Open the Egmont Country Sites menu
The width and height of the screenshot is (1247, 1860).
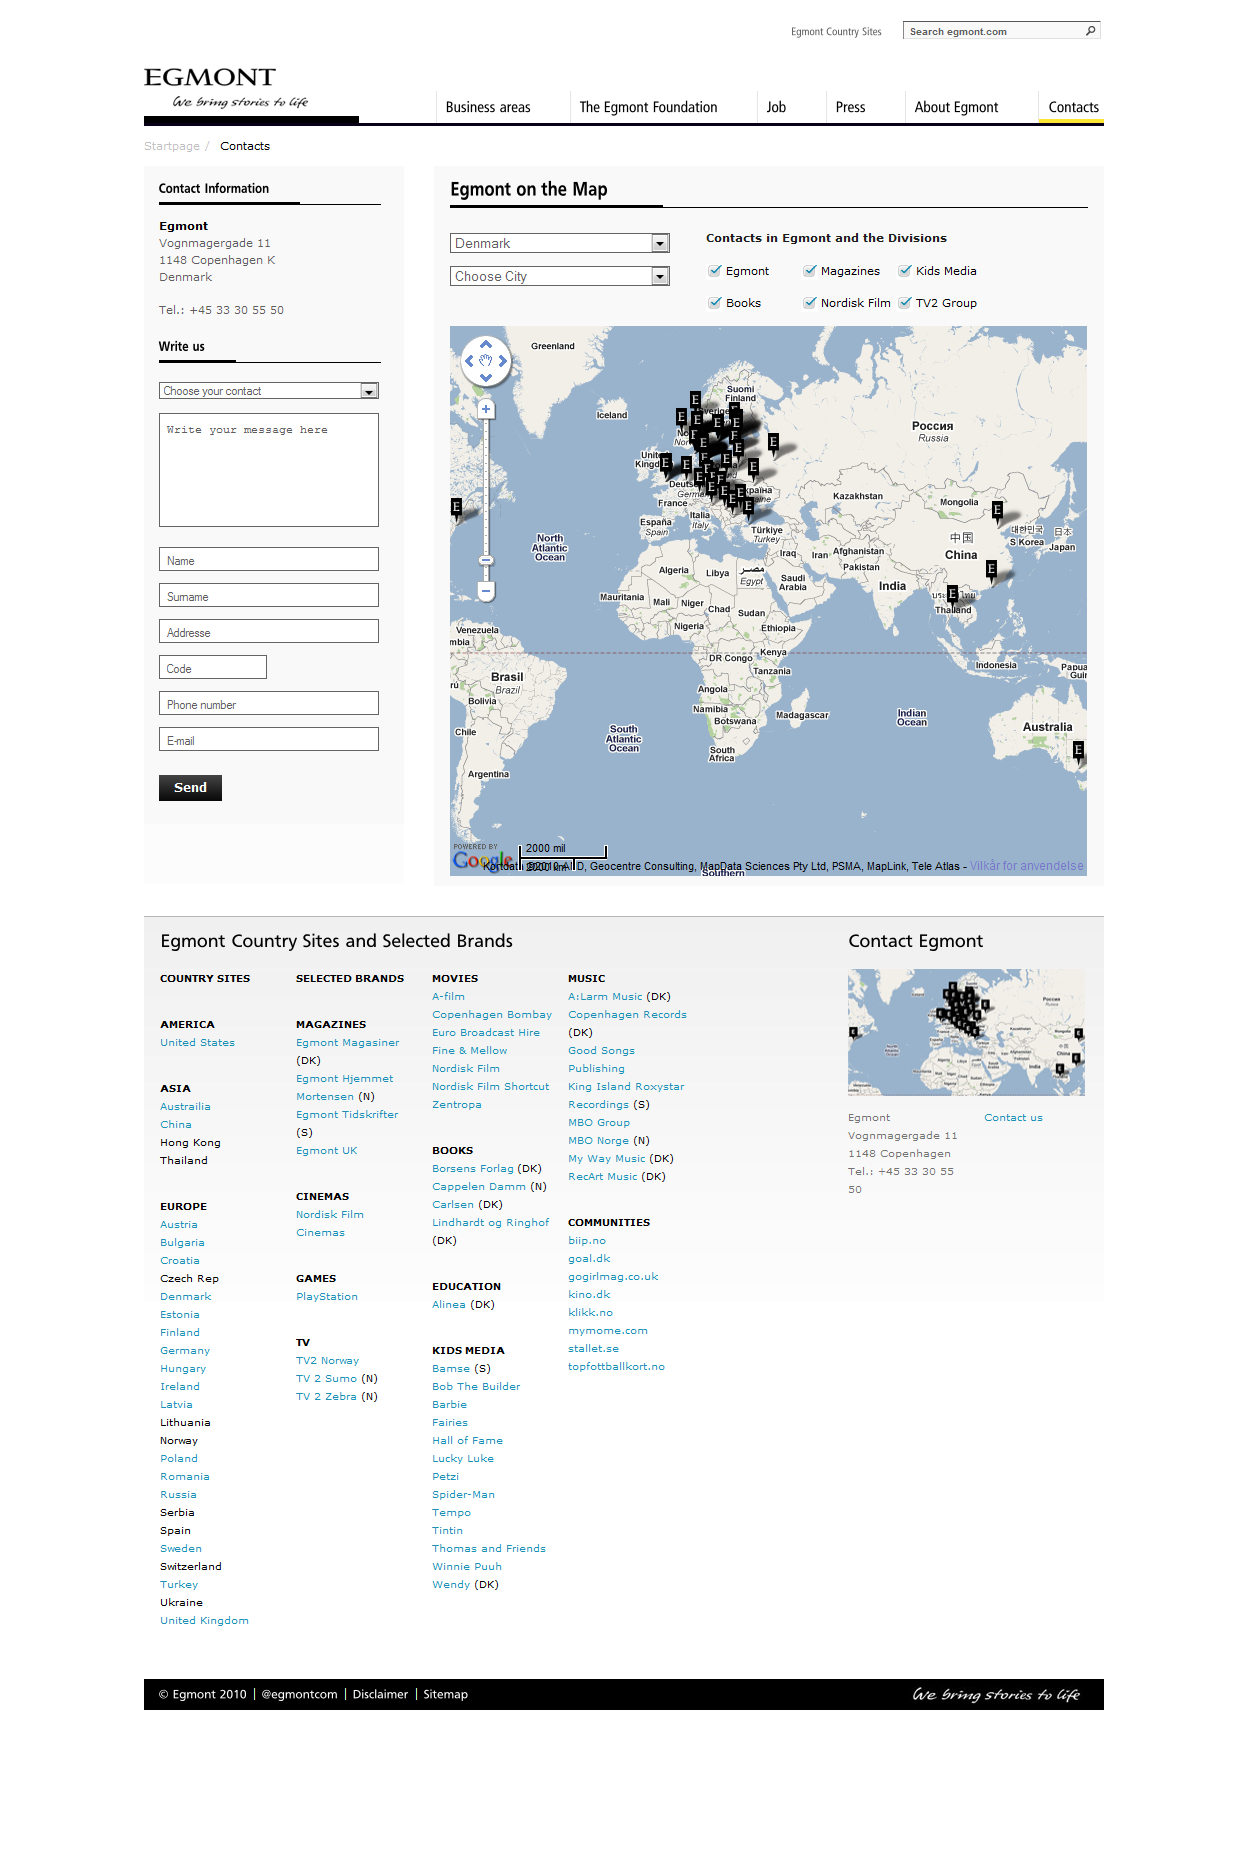836,32
